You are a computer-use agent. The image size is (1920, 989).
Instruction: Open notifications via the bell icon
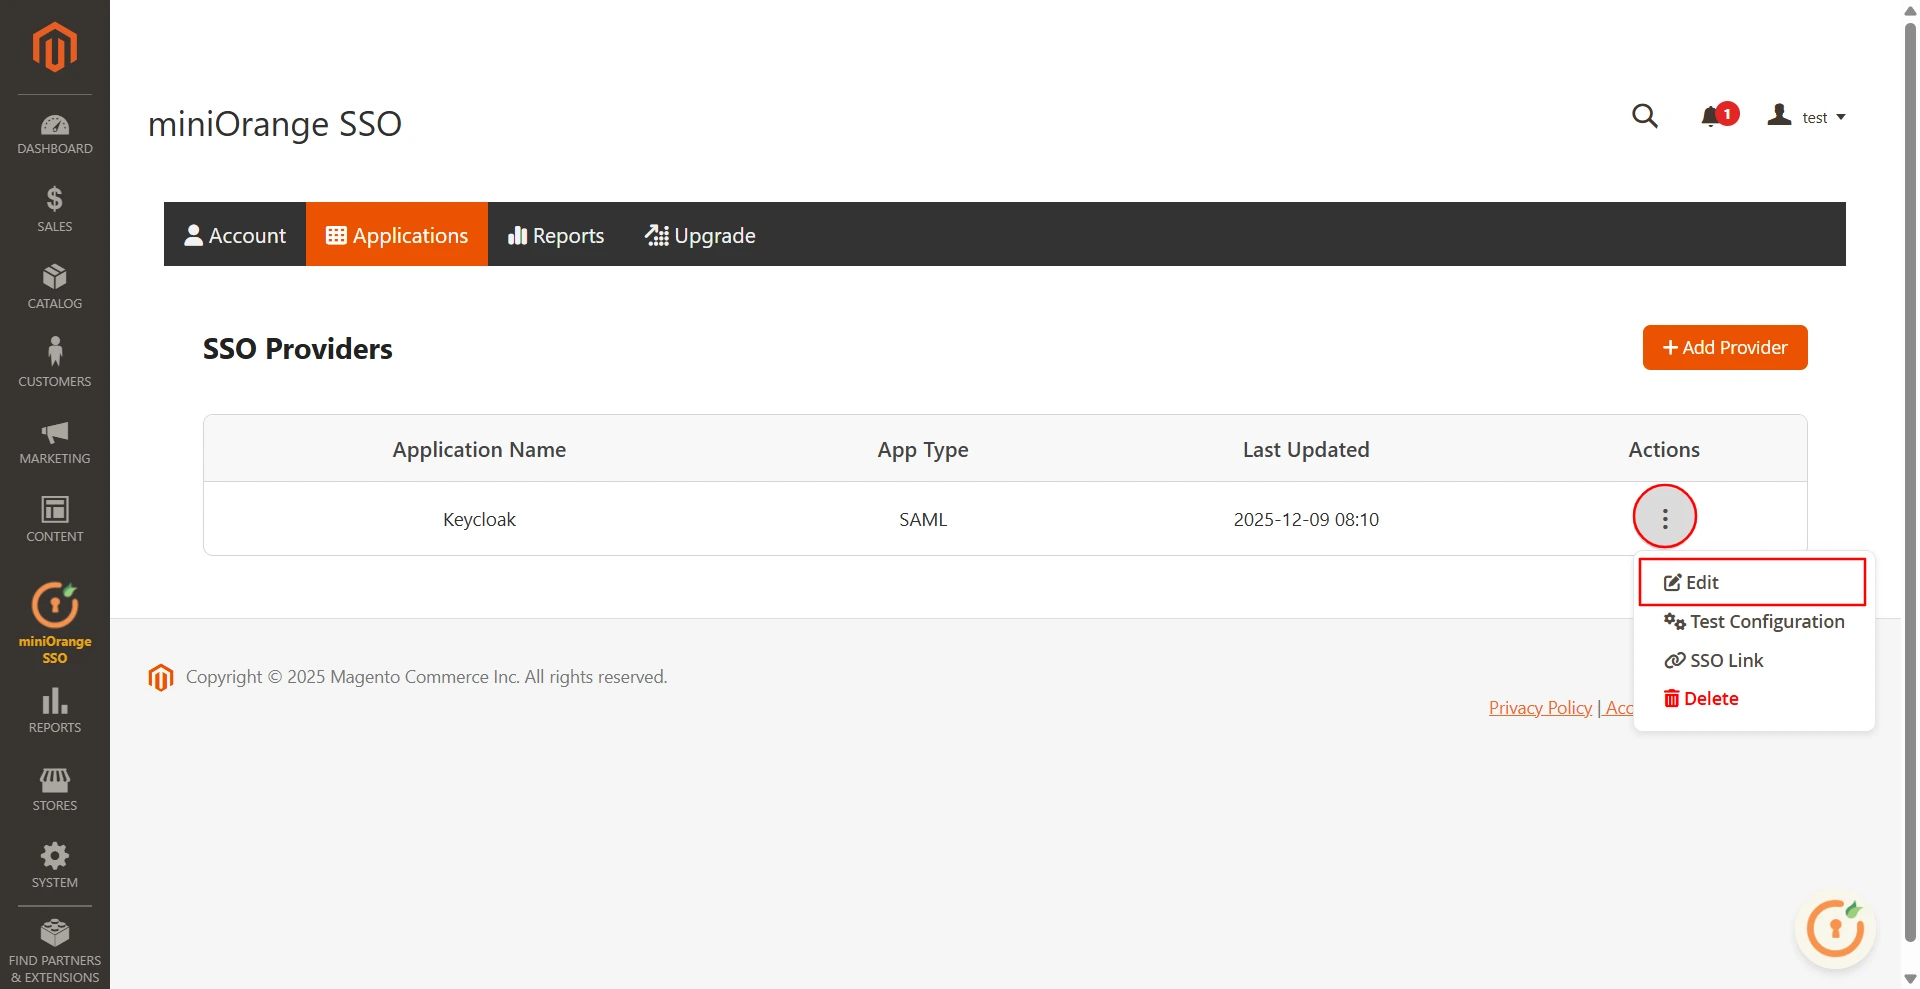pos(1712,116)
